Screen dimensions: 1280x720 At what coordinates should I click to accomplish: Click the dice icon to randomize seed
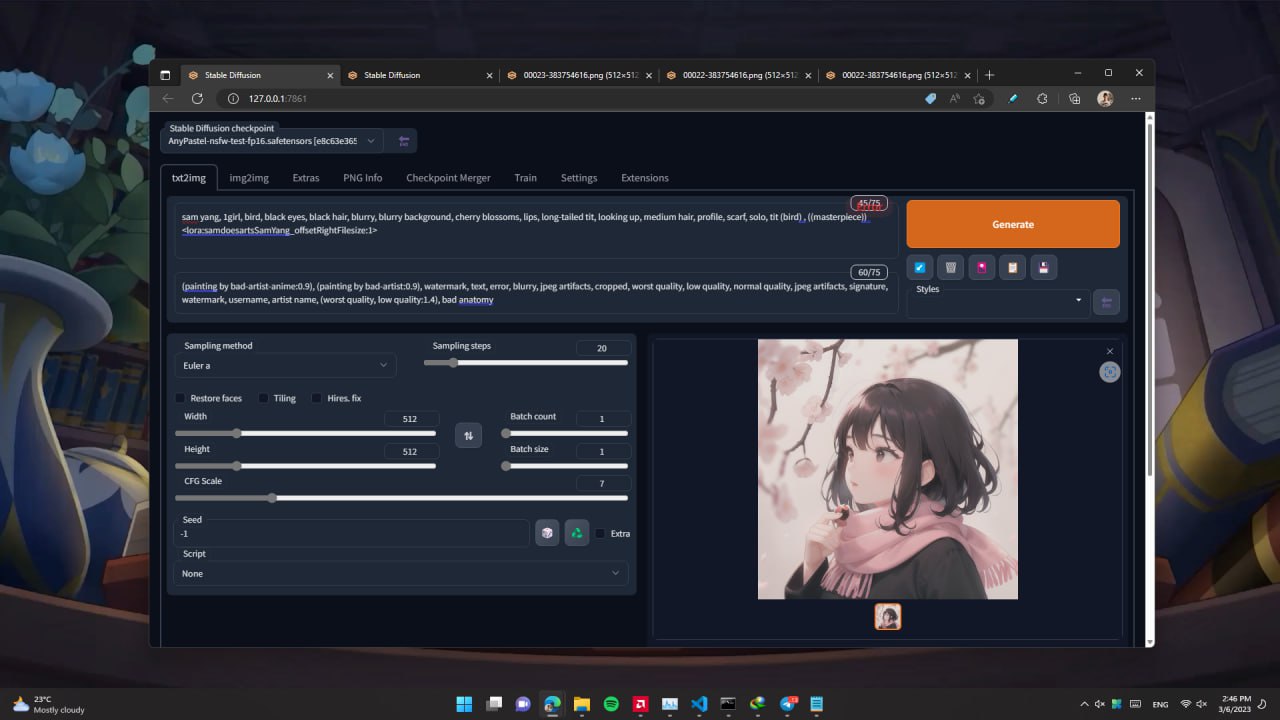point(547,533)
